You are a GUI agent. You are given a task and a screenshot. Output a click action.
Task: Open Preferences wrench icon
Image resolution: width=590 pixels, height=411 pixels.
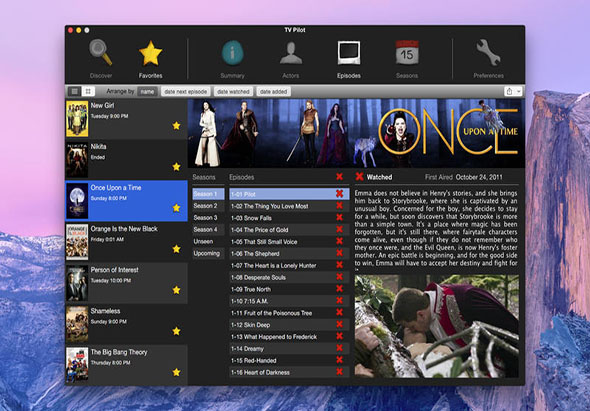tap(488, 52)
